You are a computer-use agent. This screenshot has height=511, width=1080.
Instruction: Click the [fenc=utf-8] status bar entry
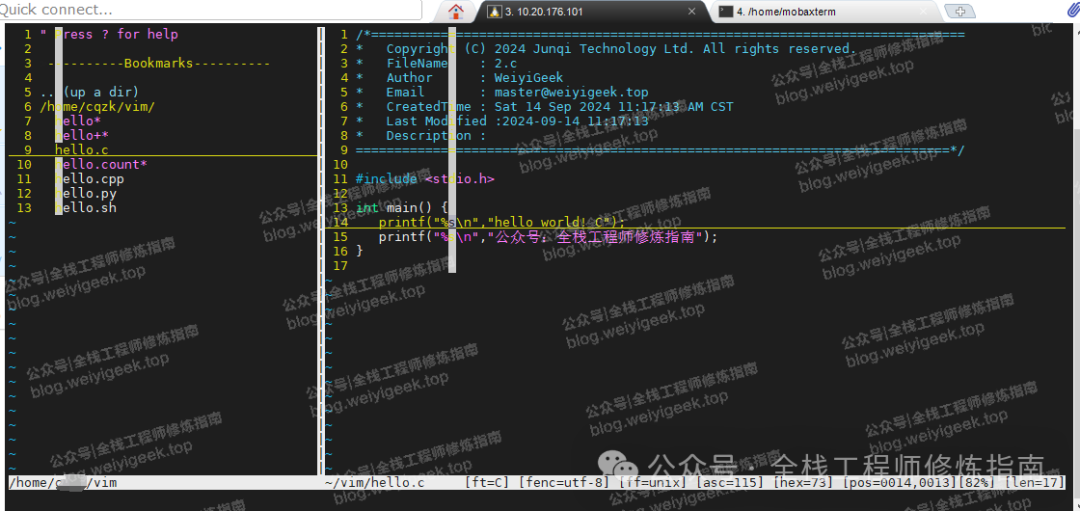coord(565,483)
